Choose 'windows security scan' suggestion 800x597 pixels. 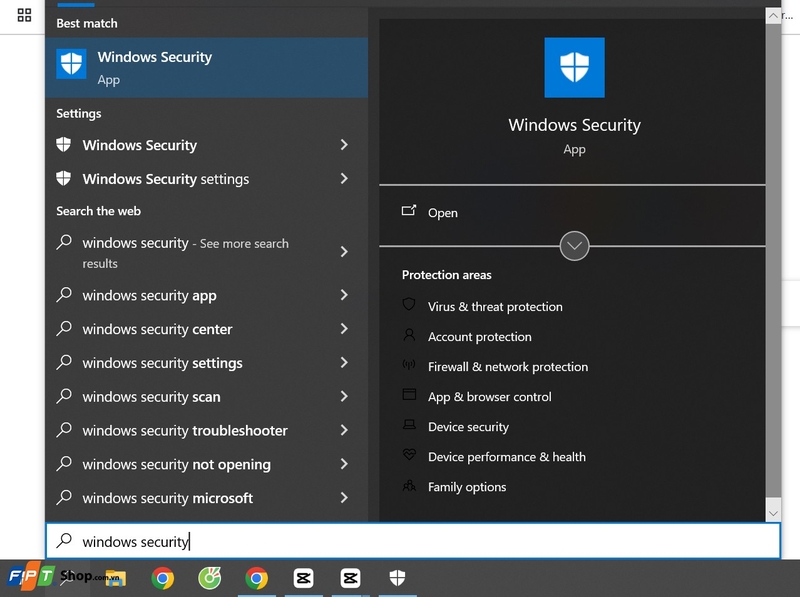[x=207, y=396]
